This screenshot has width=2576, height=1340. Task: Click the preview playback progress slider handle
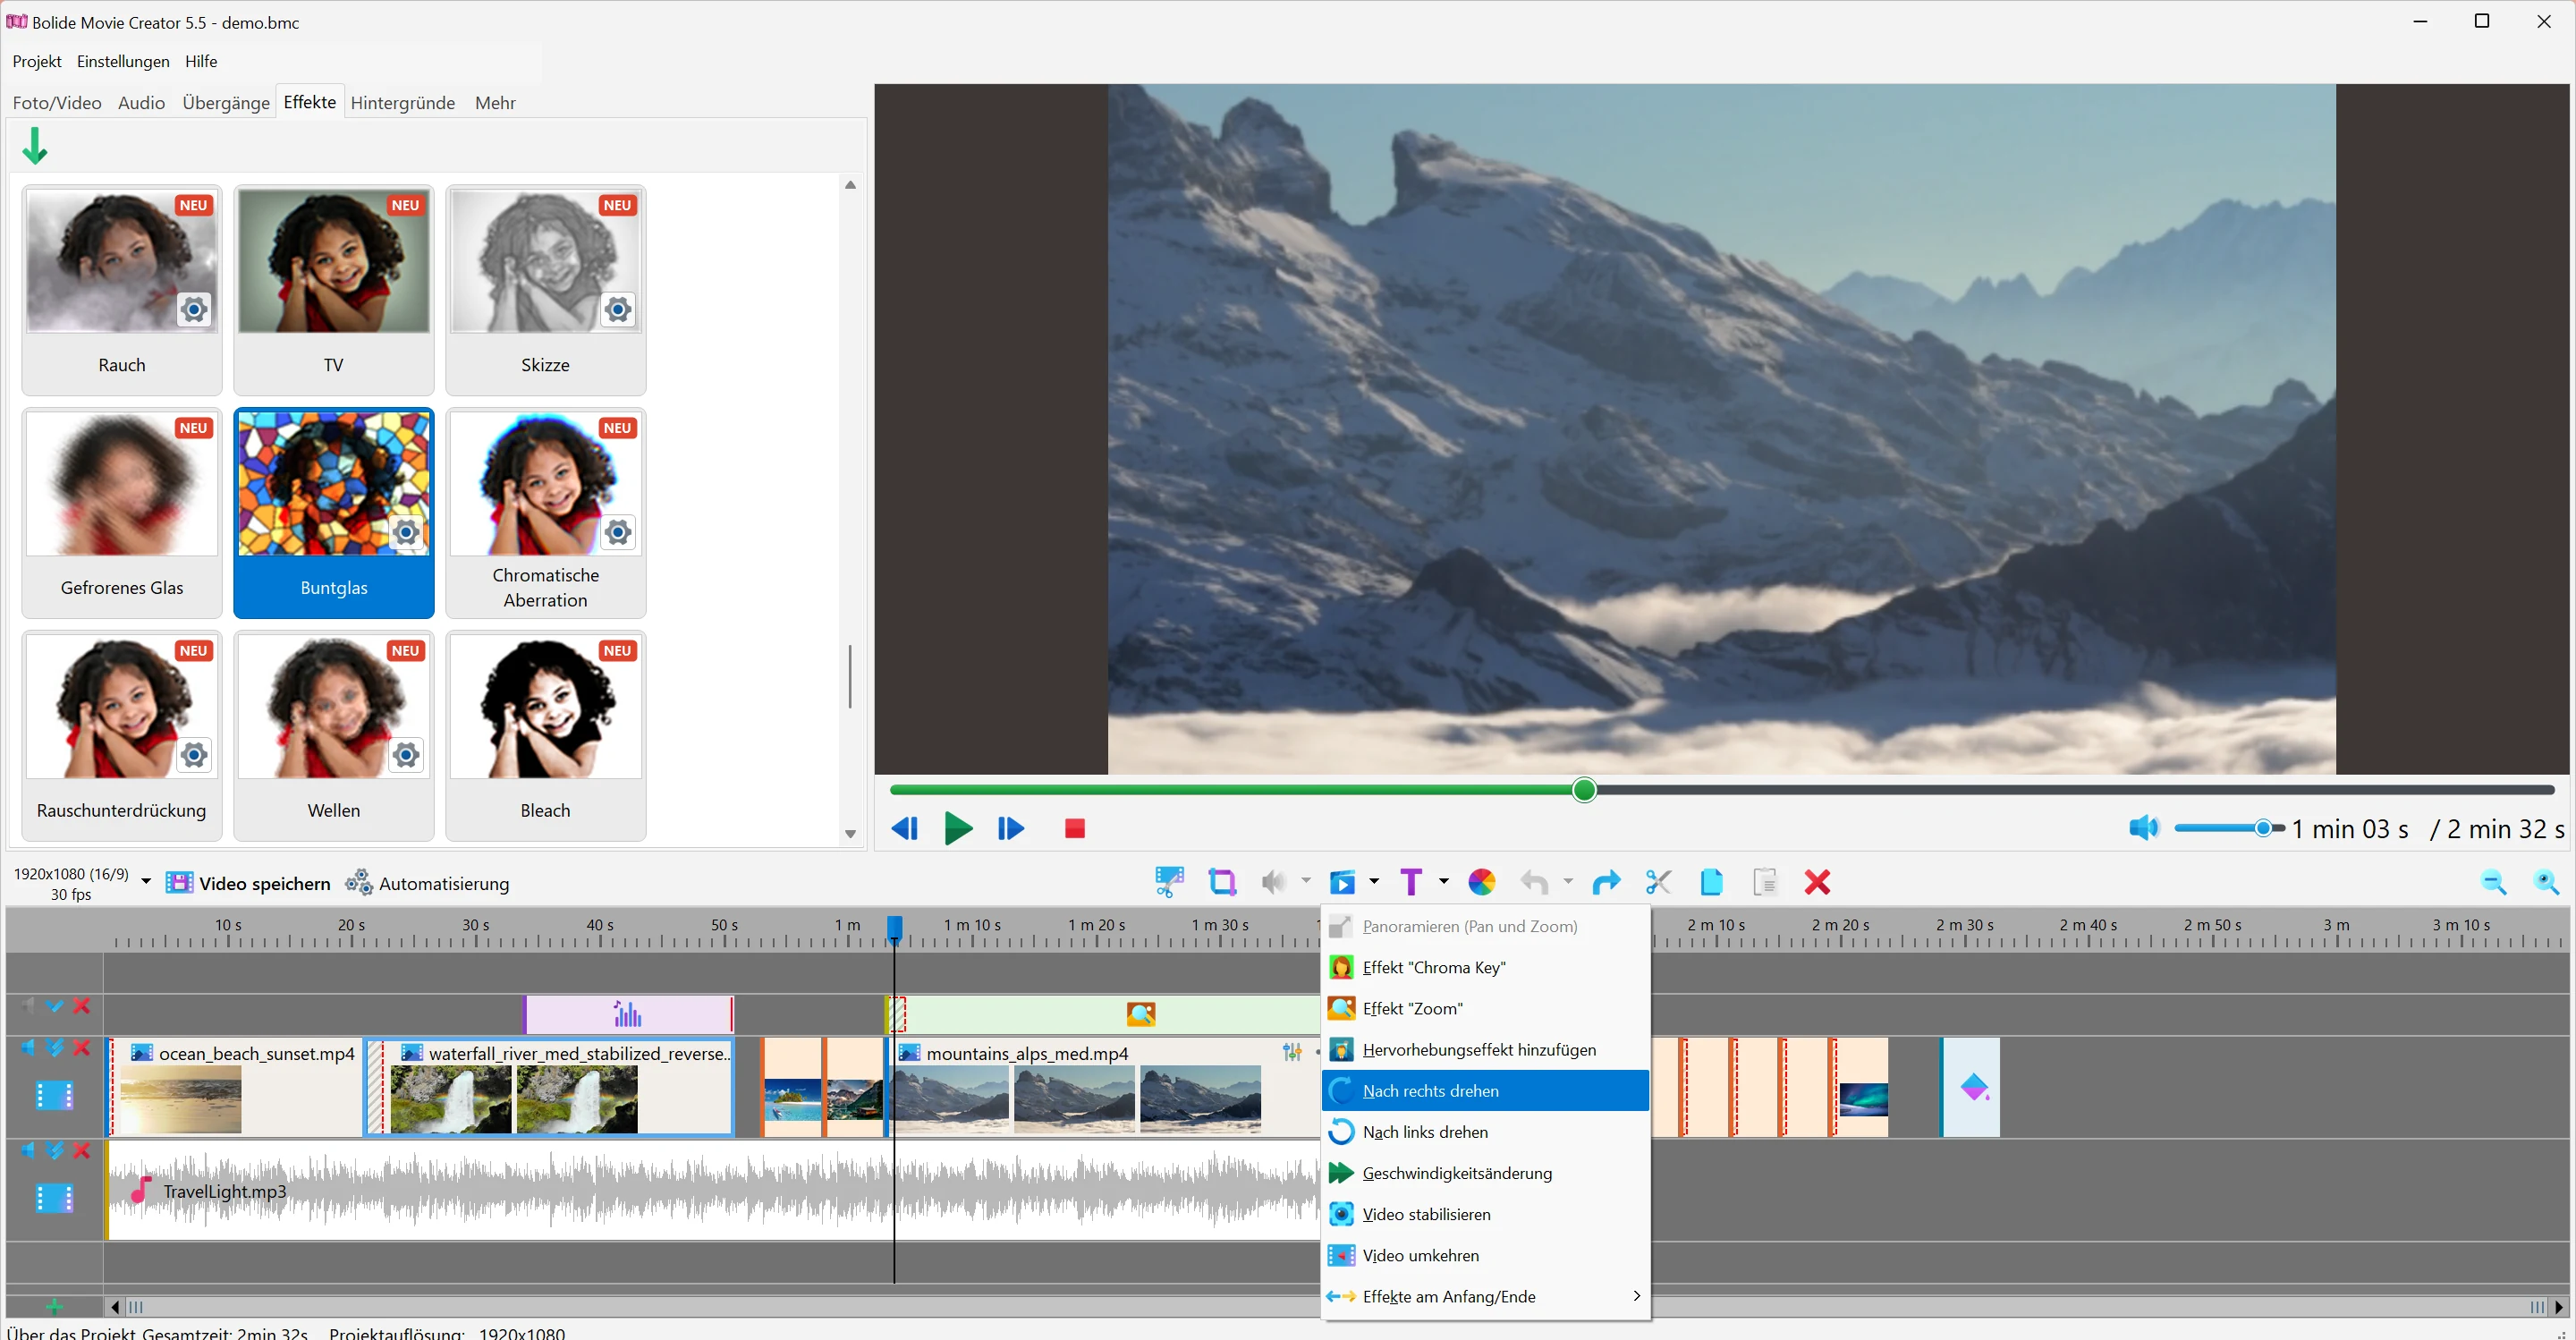pos(1584,790)
